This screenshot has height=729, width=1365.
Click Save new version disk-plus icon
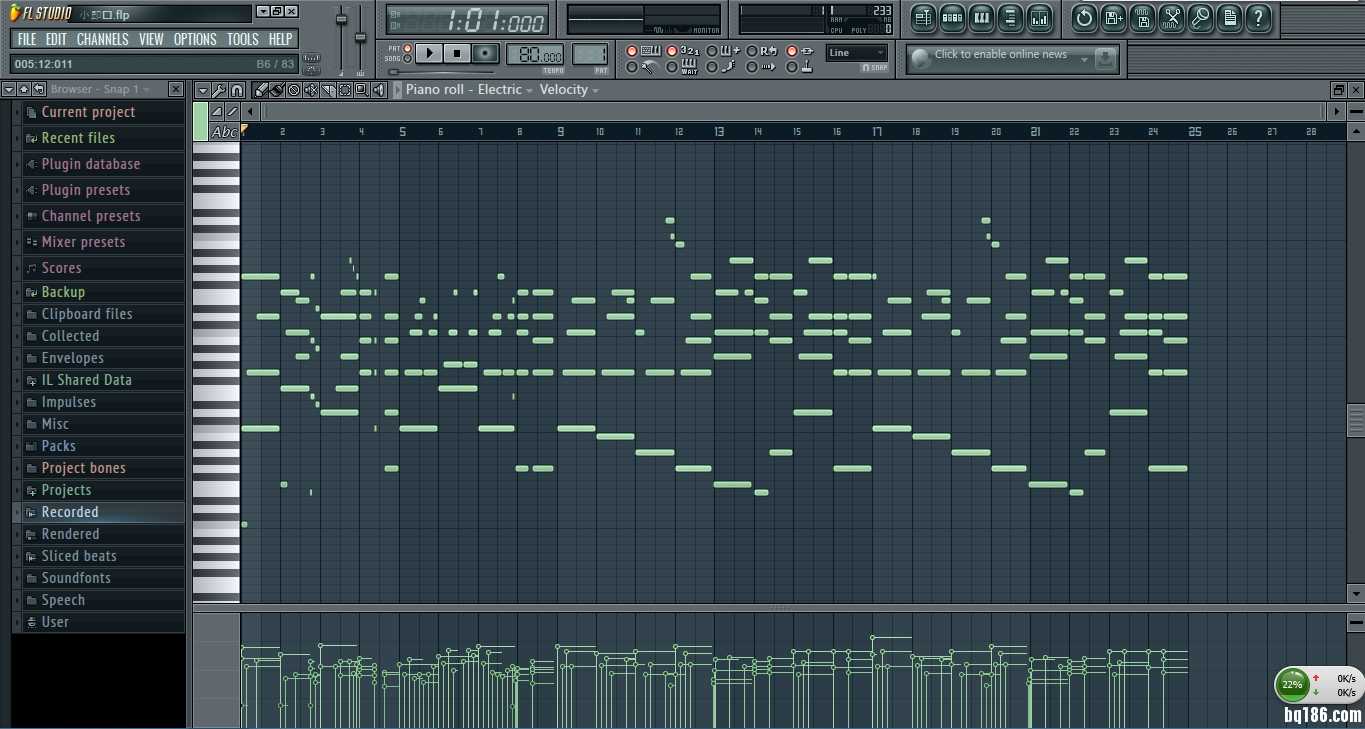(1113, 17)
